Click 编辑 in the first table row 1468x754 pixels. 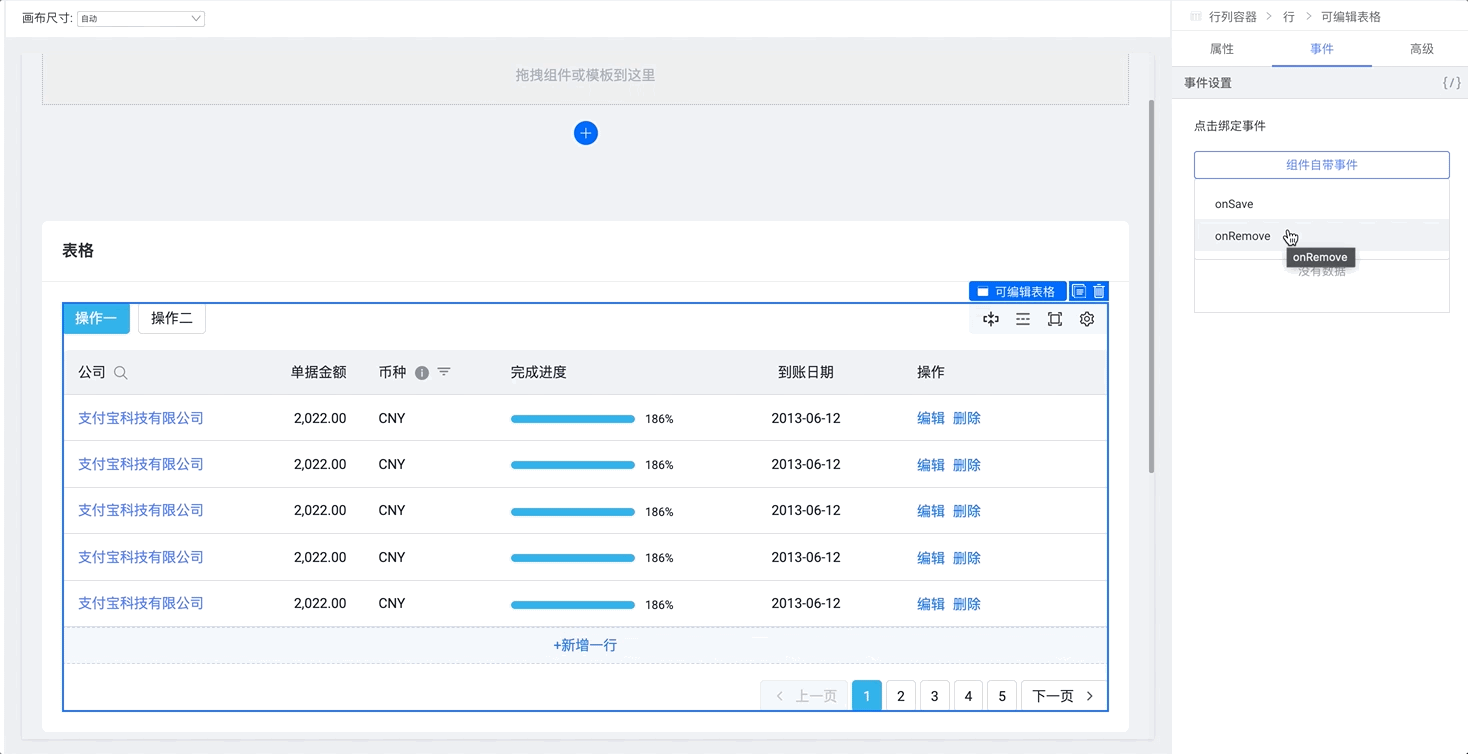pyautogui.click(x=931, y=418)
